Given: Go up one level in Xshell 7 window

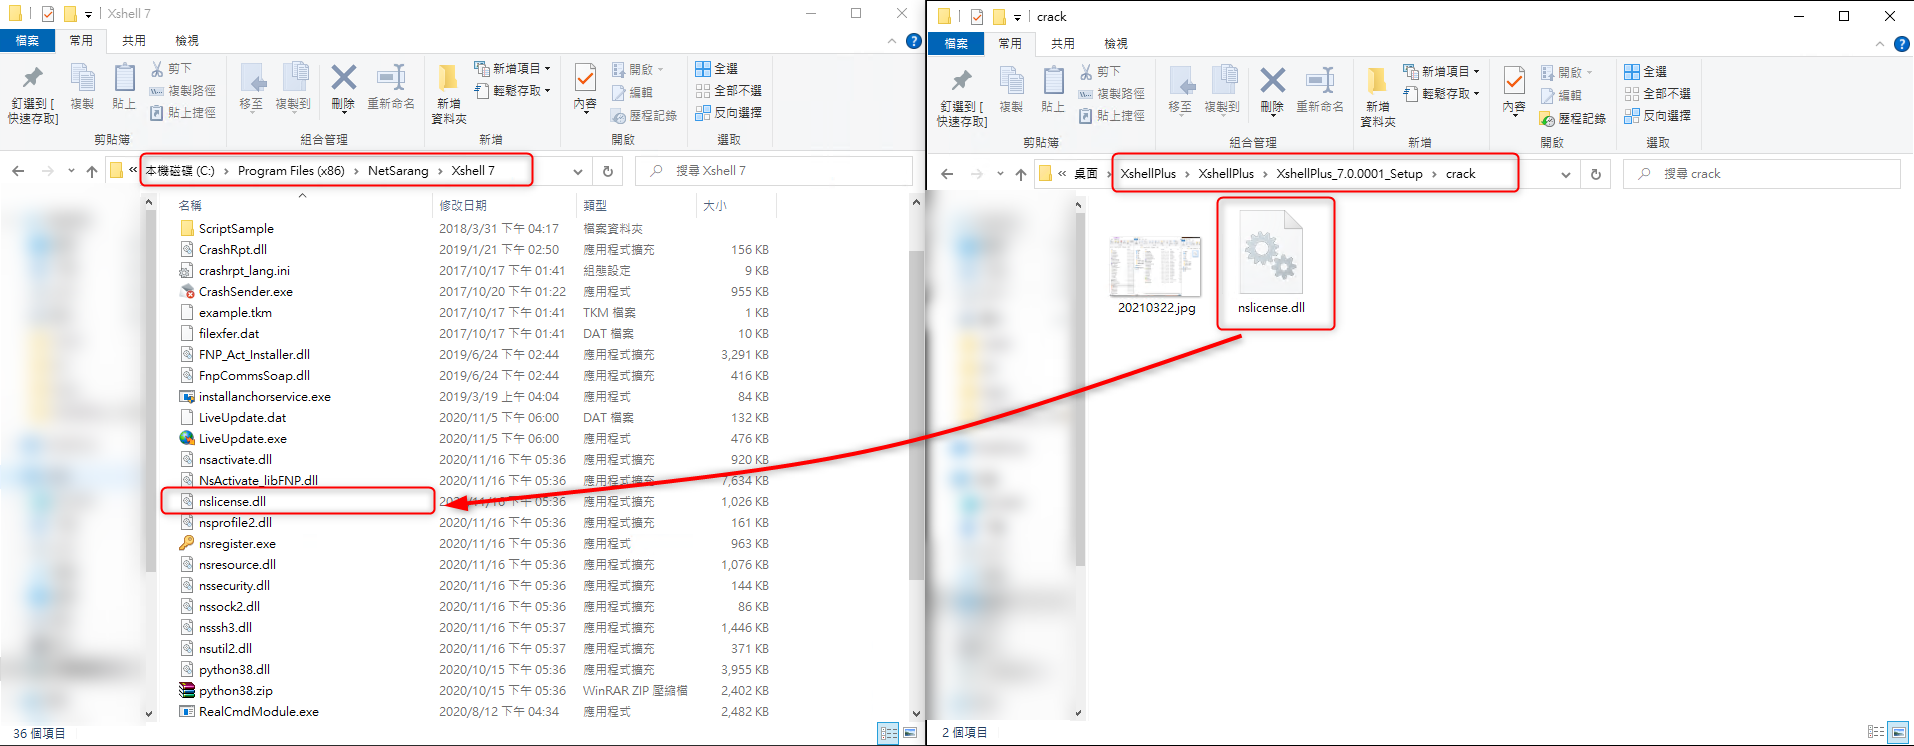Looking at the screenshot, I should click(x=92, y=171).
